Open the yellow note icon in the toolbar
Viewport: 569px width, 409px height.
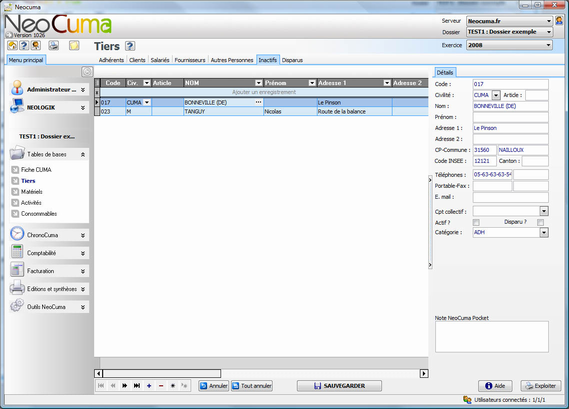click(74, 45)
